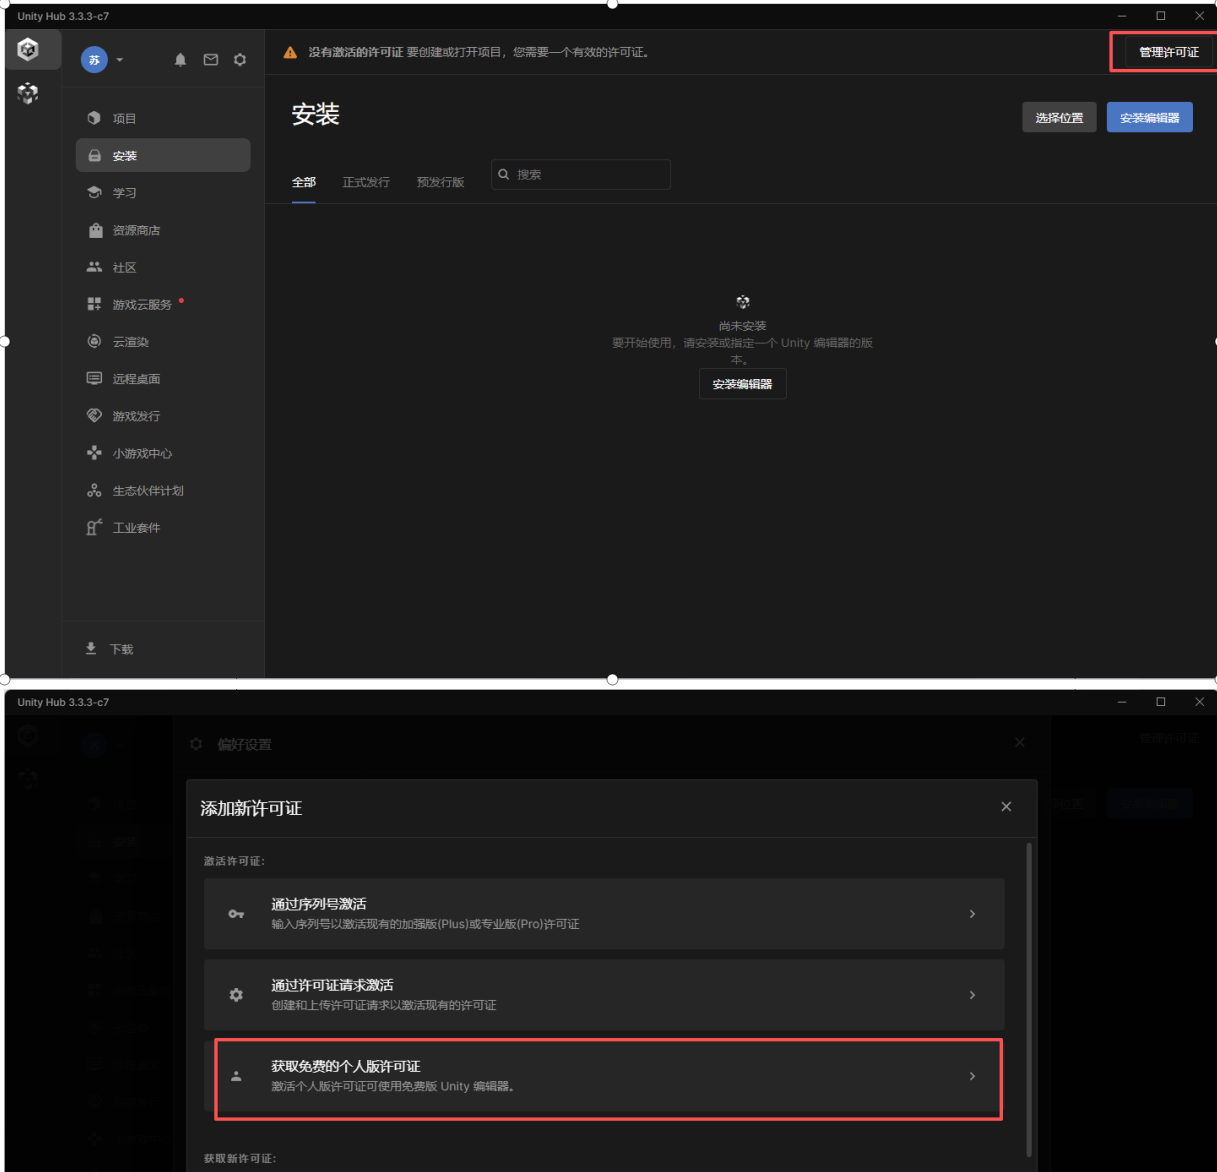Screen dimensions: 1217x1172
Task: Click the blue 安装编辑器 button
Action: click(1149, 118)
